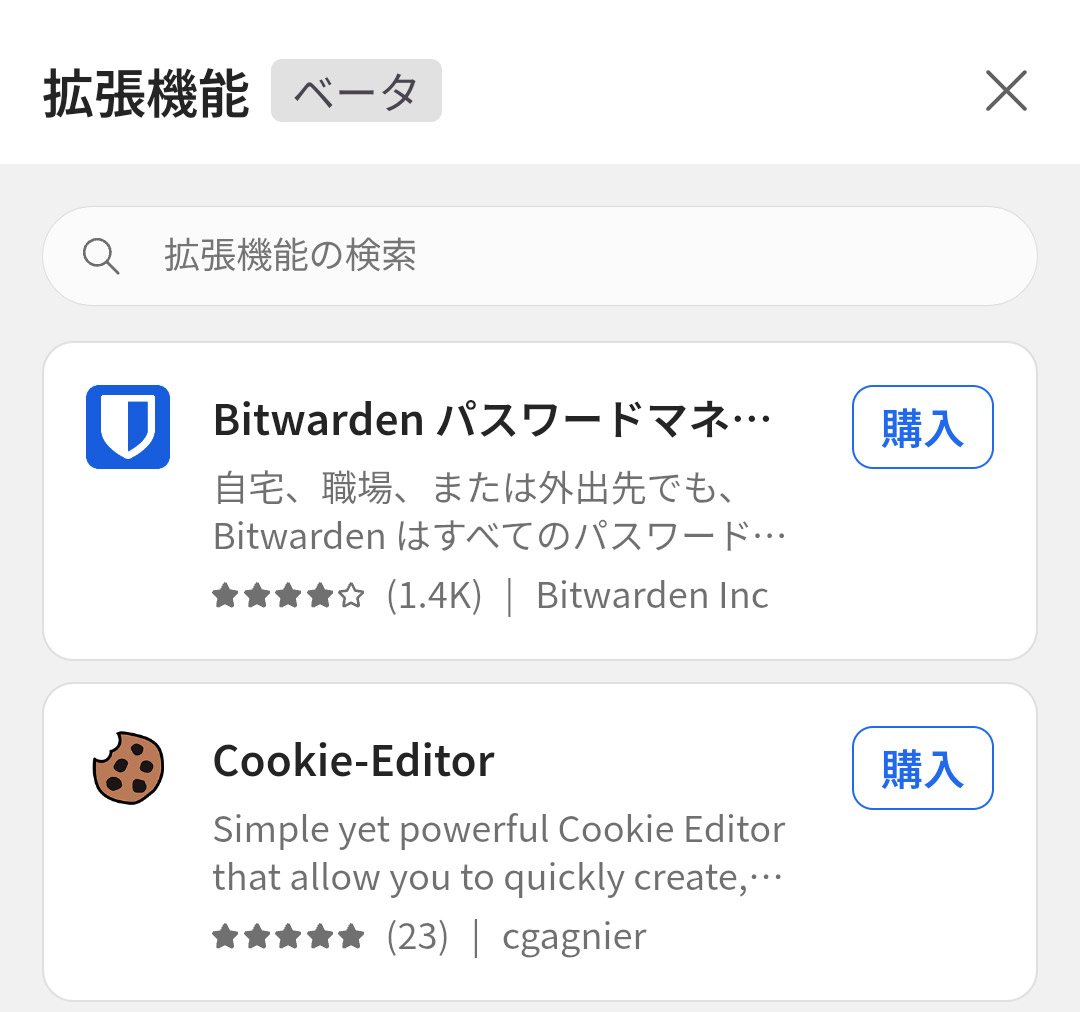Click the ベータ badge next to the heading
The width and height of the screenshot is (1080, 1012).
point(356,90)
